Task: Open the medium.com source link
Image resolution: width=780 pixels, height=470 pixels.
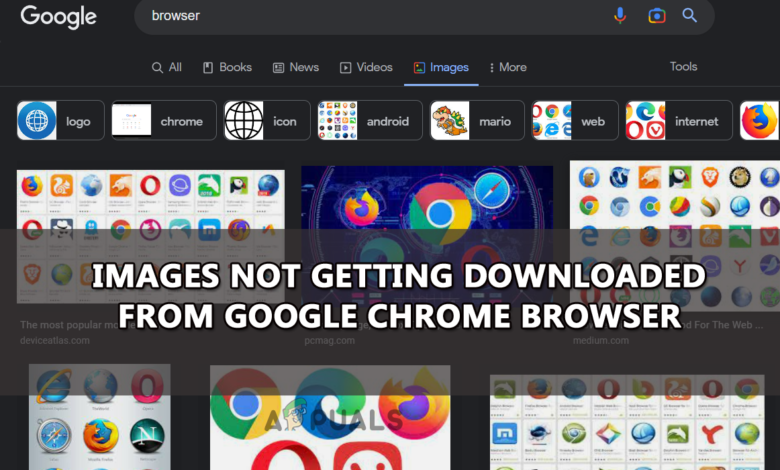Action: pos(600,341)
